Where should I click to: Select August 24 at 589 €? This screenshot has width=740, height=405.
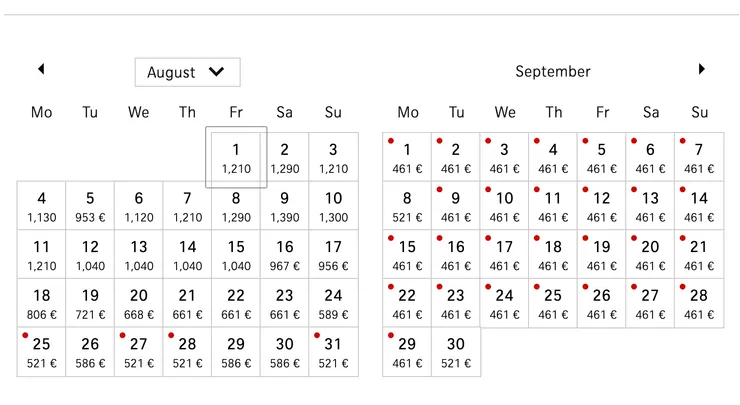(x=333, y=303)
